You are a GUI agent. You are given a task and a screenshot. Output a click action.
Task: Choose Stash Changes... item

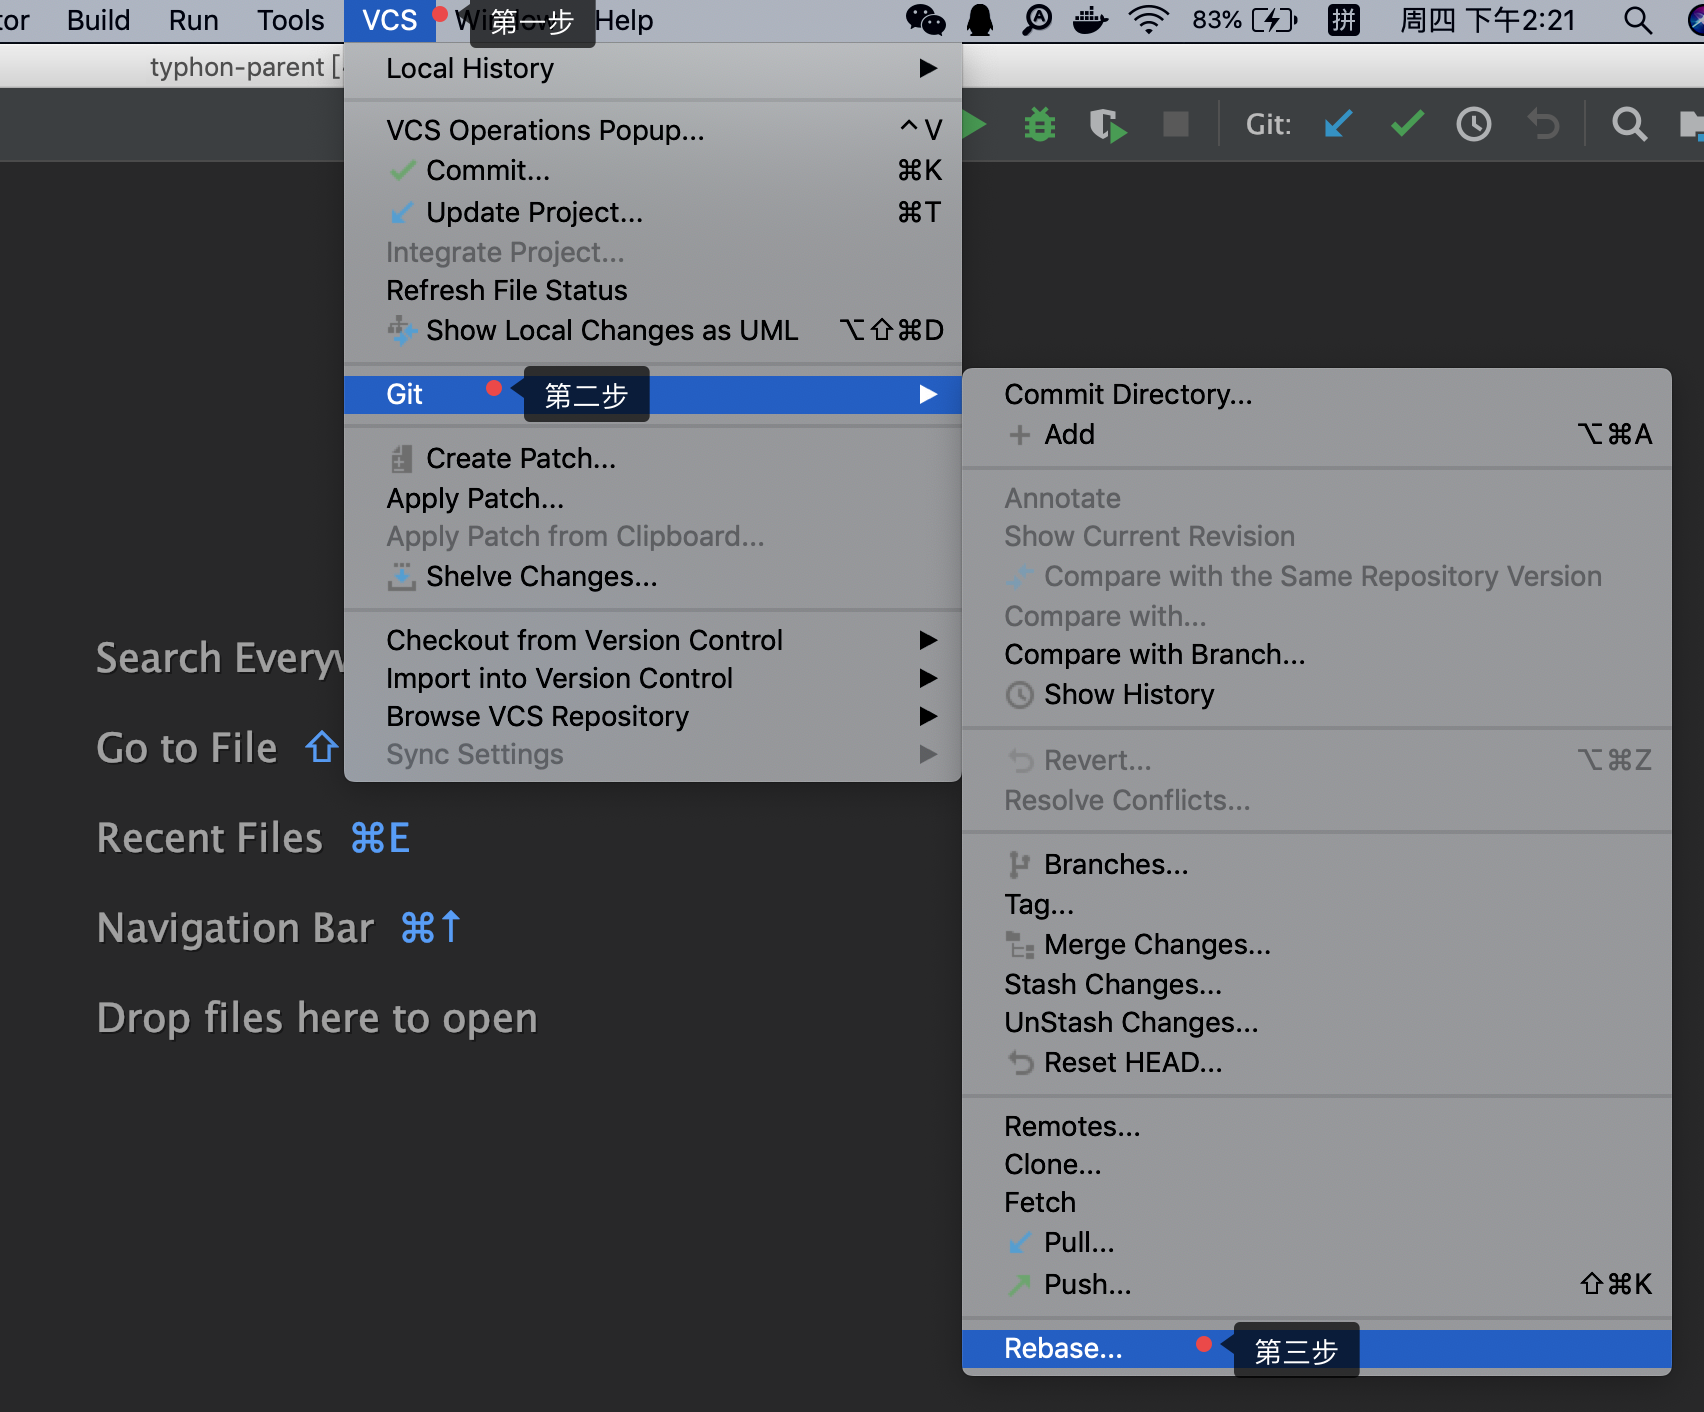(1317, 984)
